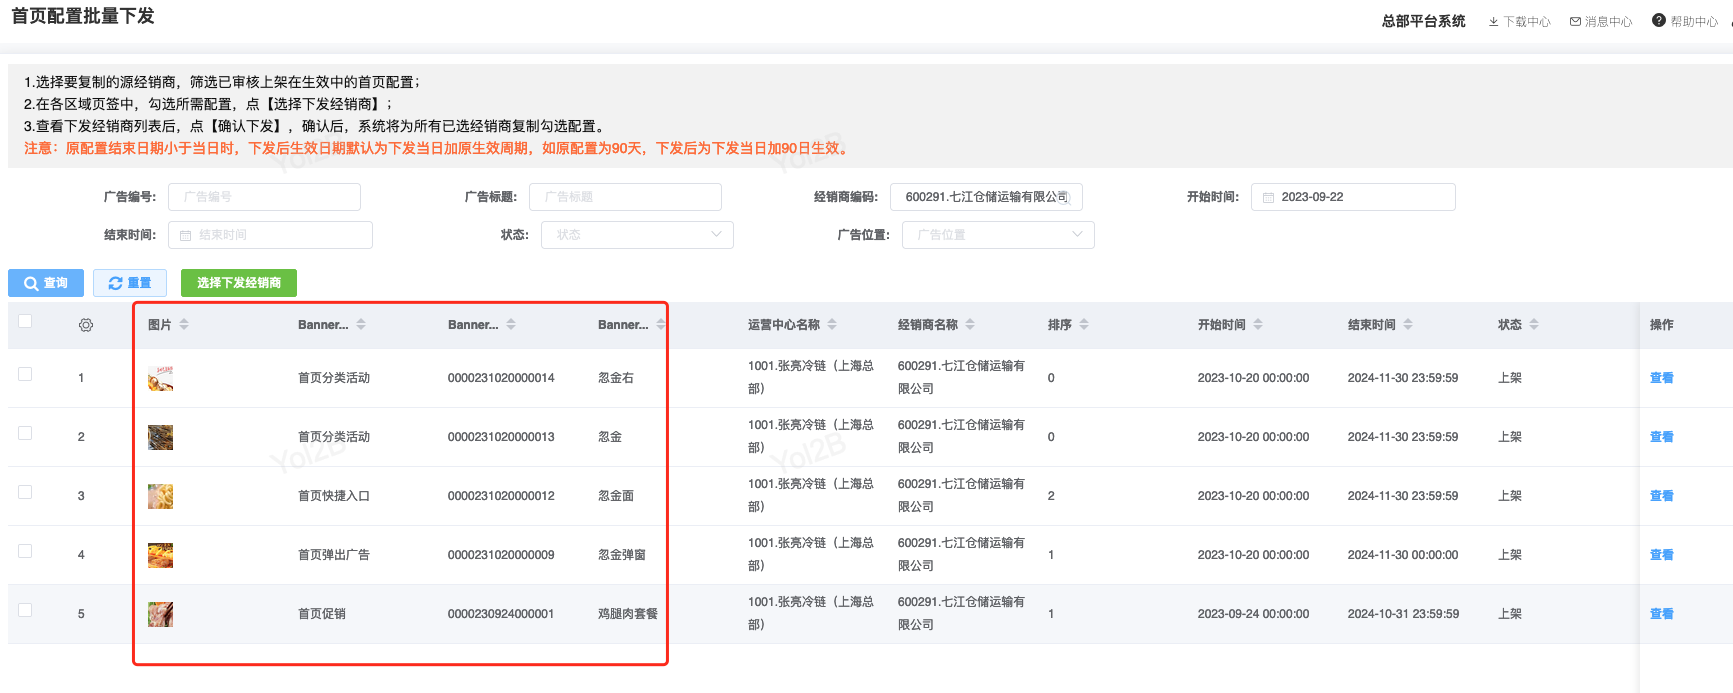The image size is (1733, 693).
Task: Expand the 状态 dropdown filter
Action: [637, 235]
